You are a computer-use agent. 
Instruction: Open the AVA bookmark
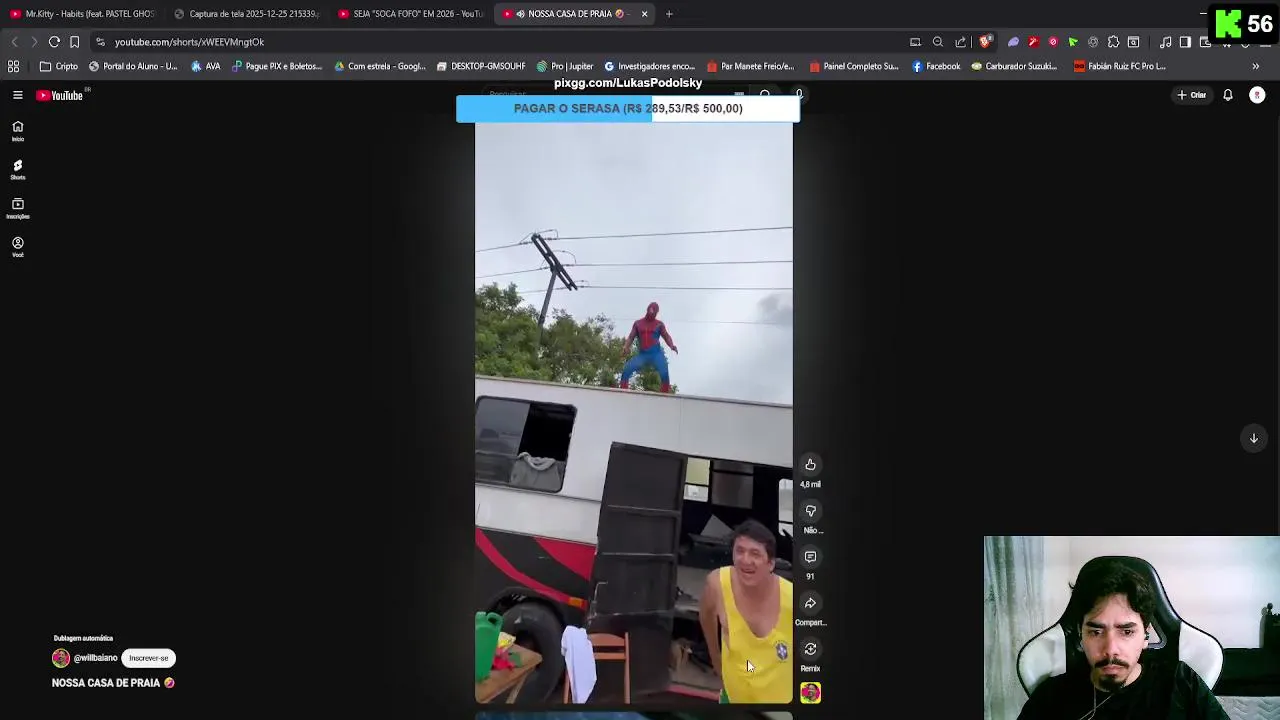[206, 66]
